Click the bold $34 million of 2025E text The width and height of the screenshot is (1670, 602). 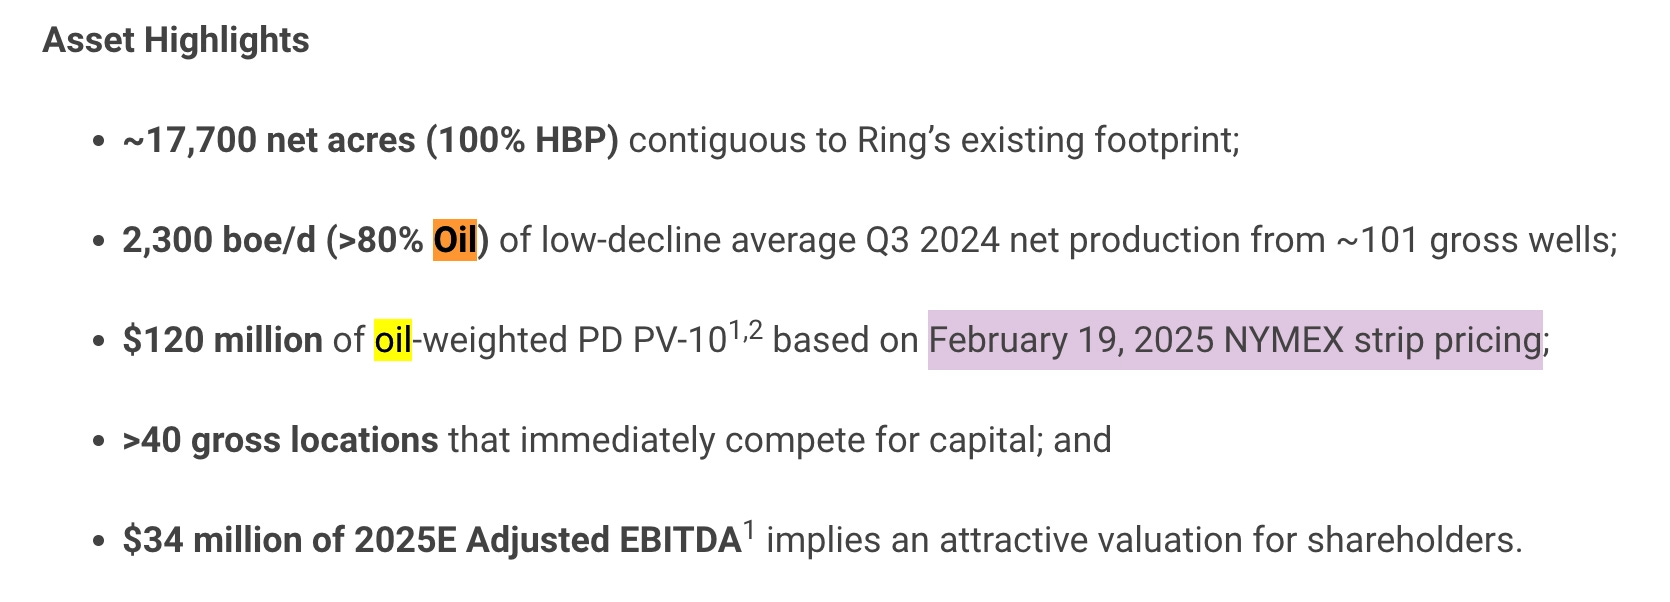(x=289, y=540)
